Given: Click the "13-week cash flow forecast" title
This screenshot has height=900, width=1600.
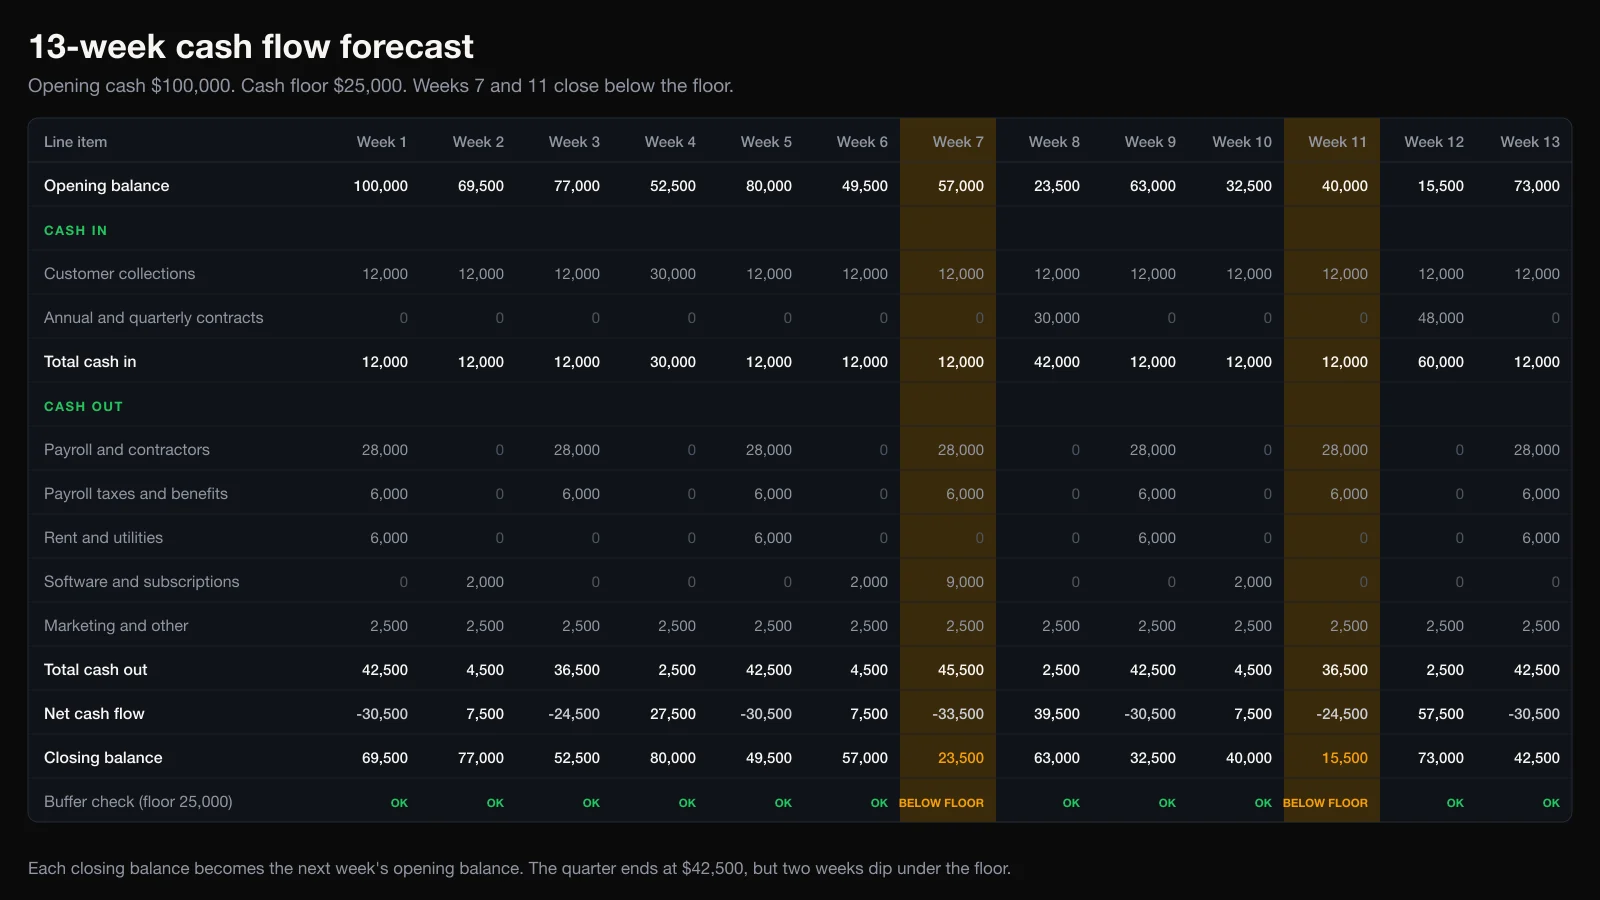Looking at the screenshot, I should (x=251, y=47).
